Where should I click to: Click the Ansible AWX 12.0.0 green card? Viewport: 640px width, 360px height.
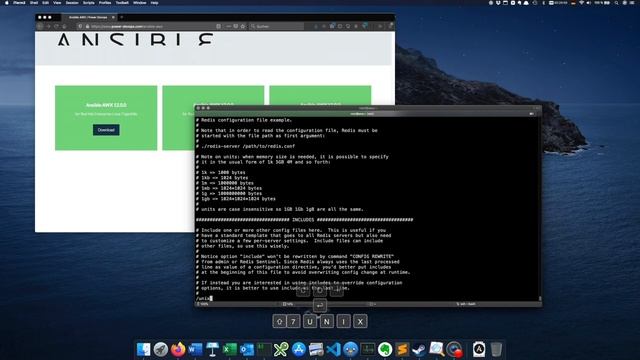[x=106, y=118]
